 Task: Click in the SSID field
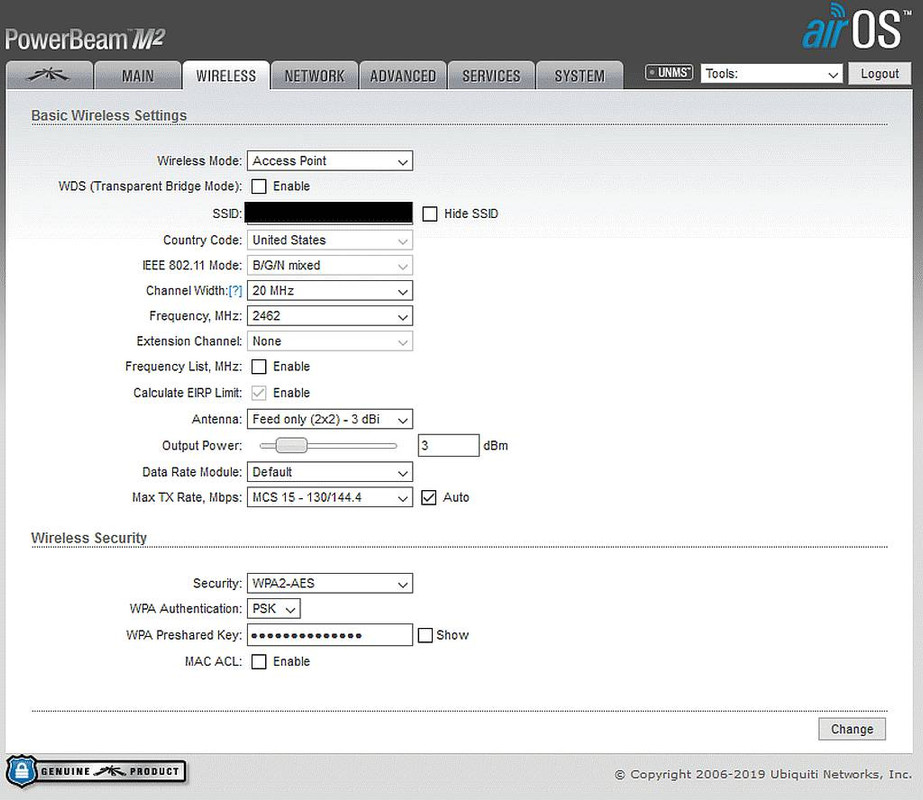tap(328, 213)
